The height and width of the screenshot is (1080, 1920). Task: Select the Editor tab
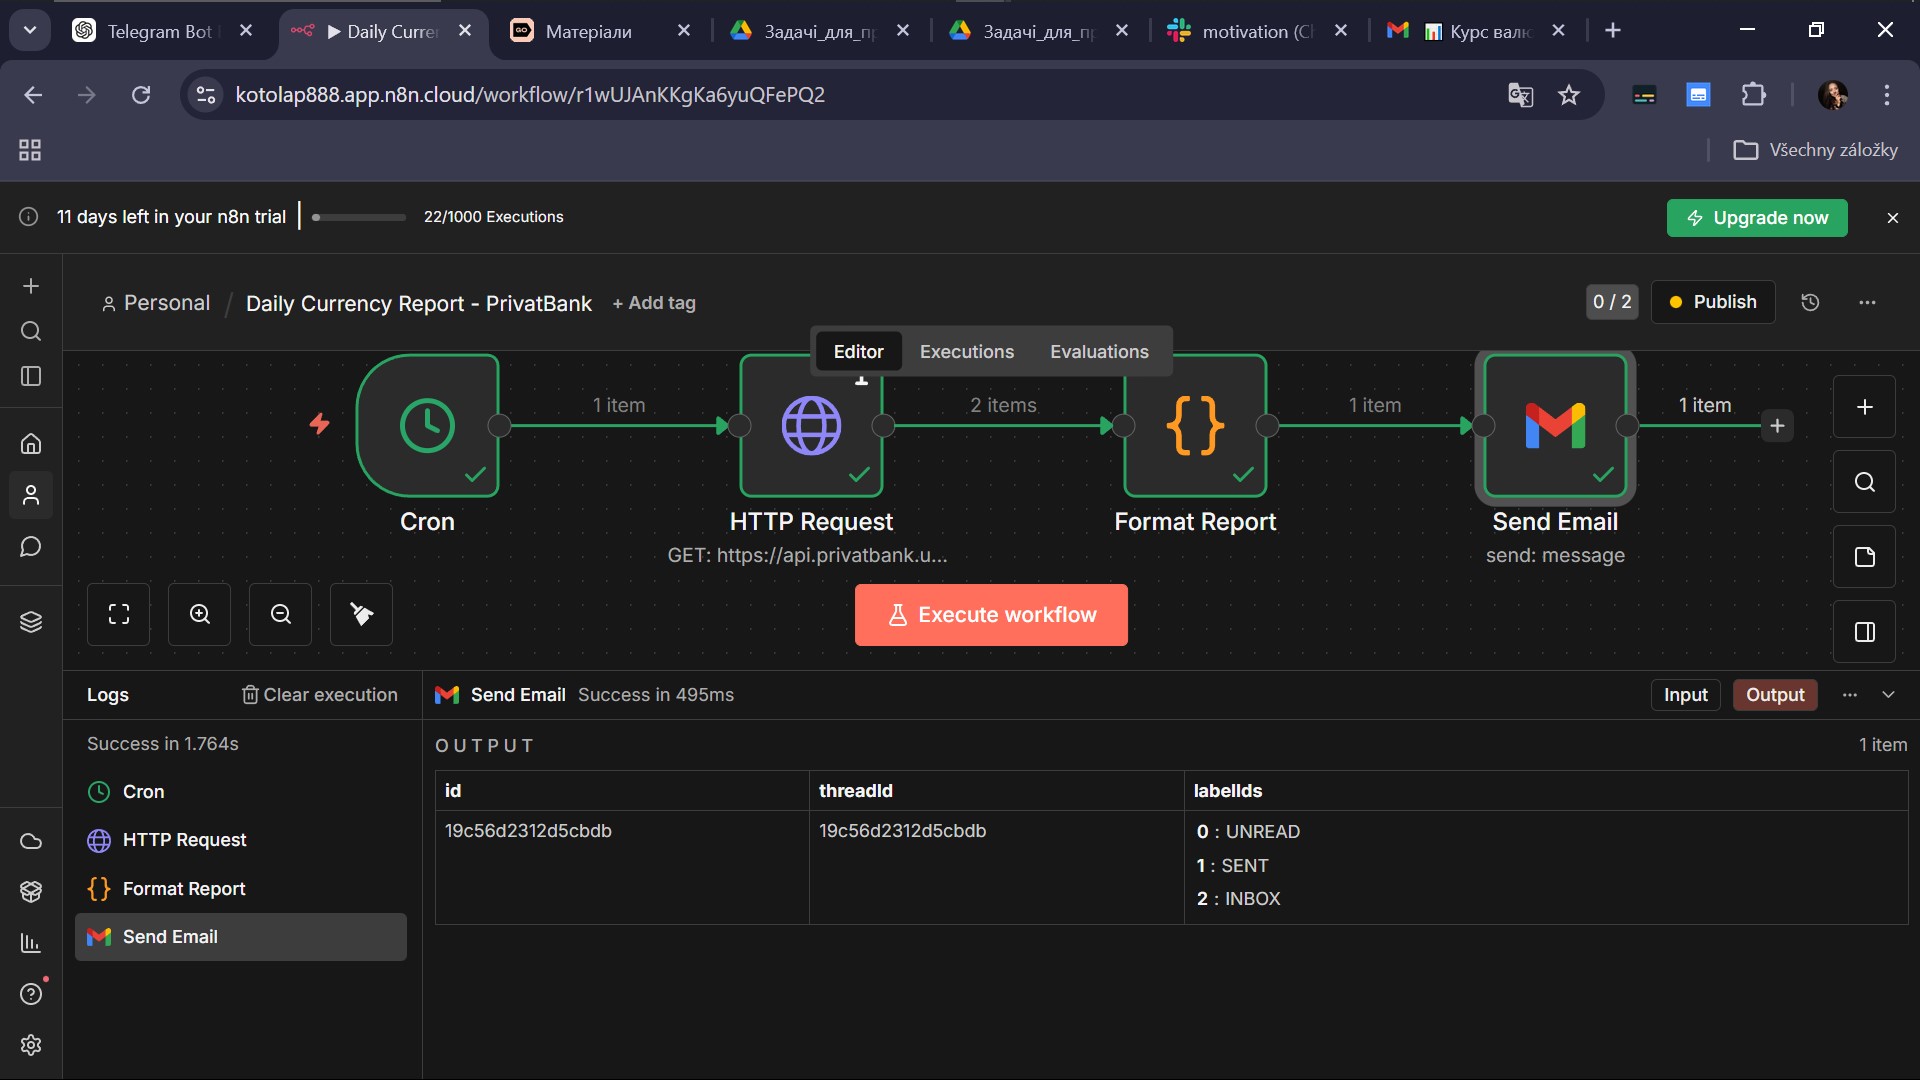(x=859, y=352)
